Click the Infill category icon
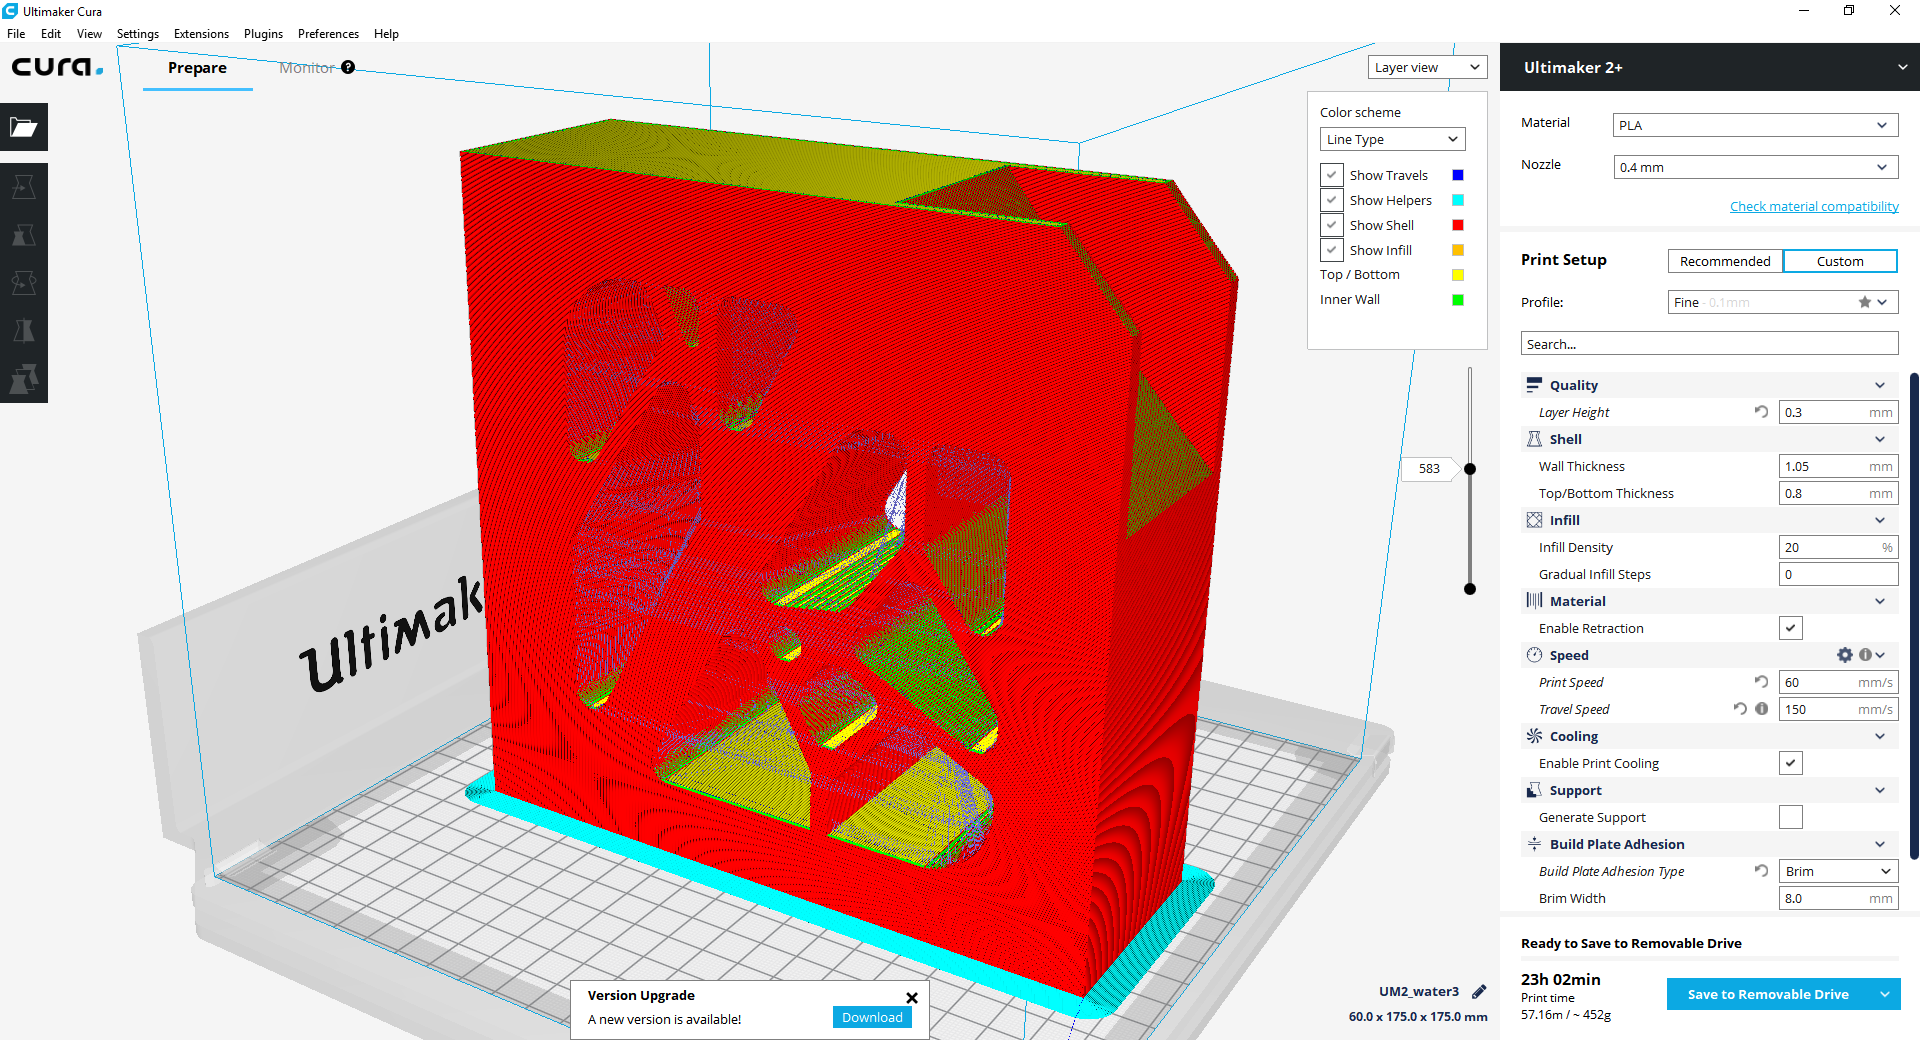This screenshot has width=1920, height=1040. click(1534, 520)
